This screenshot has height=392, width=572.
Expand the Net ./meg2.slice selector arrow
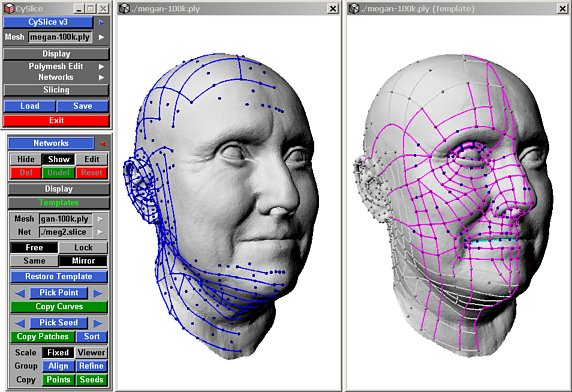pyautogui.click(x=100, y=232)
